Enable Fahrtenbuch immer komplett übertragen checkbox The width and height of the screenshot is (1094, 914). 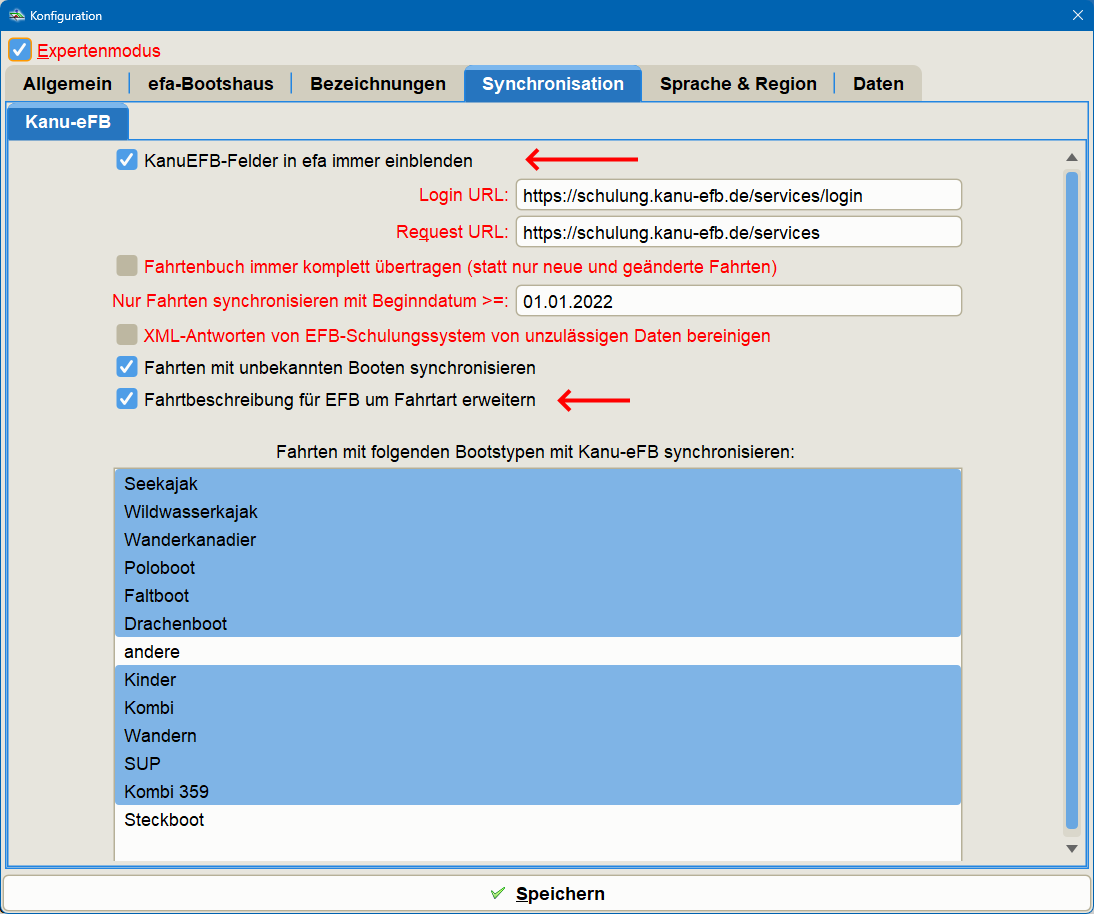click(127, 267)
